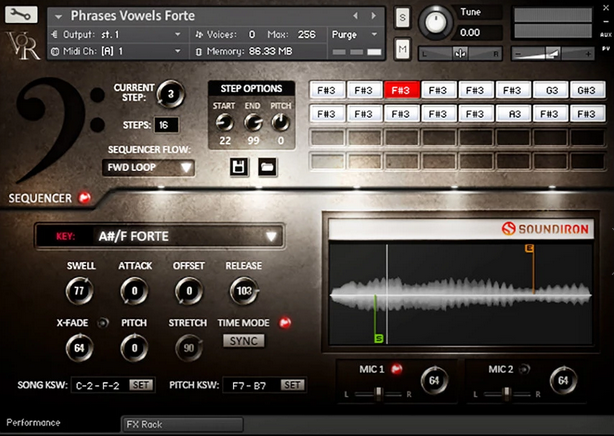Select the A3 sequencer step
Viewport: 614px width, 436px height.
[x=514, y=114]
